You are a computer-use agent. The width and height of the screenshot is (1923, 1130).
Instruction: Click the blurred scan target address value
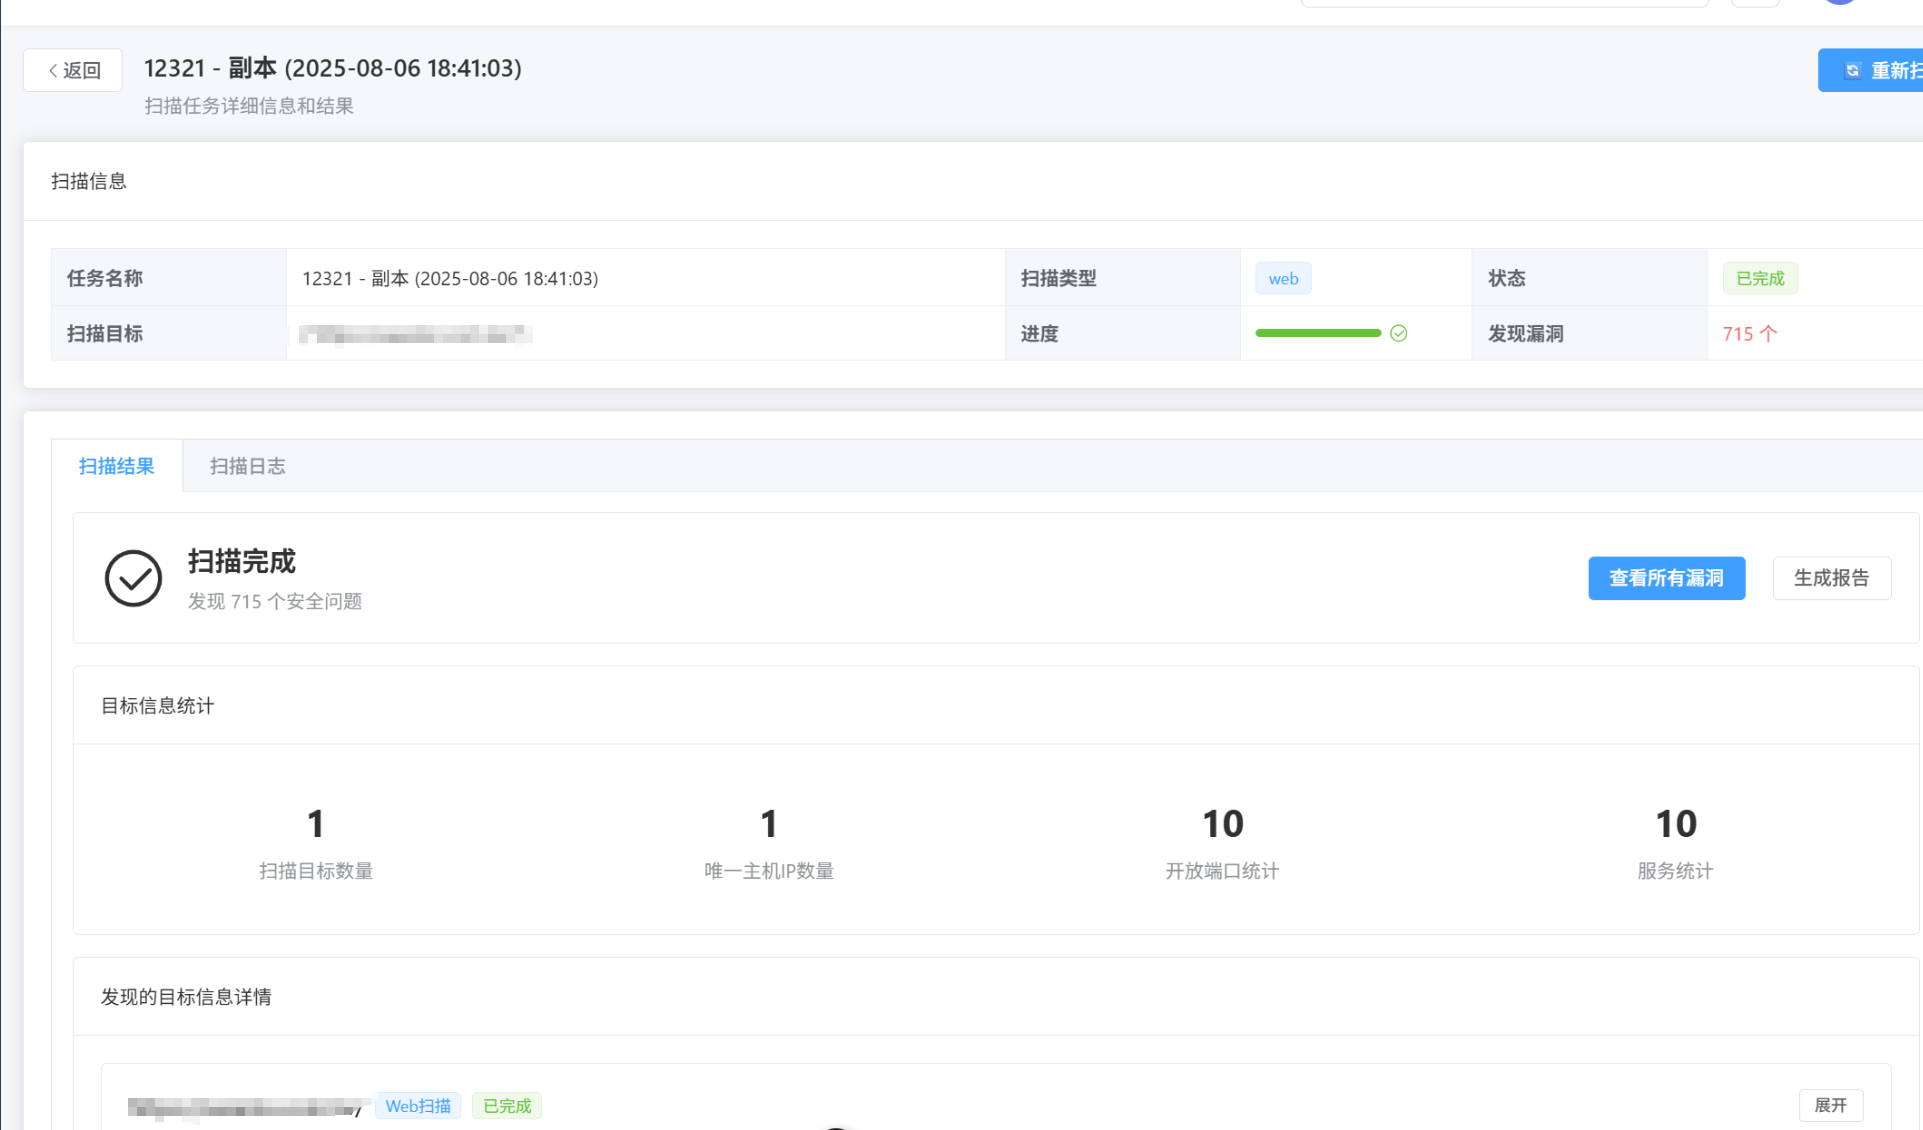pyautogui.click(x=415, y=334)
